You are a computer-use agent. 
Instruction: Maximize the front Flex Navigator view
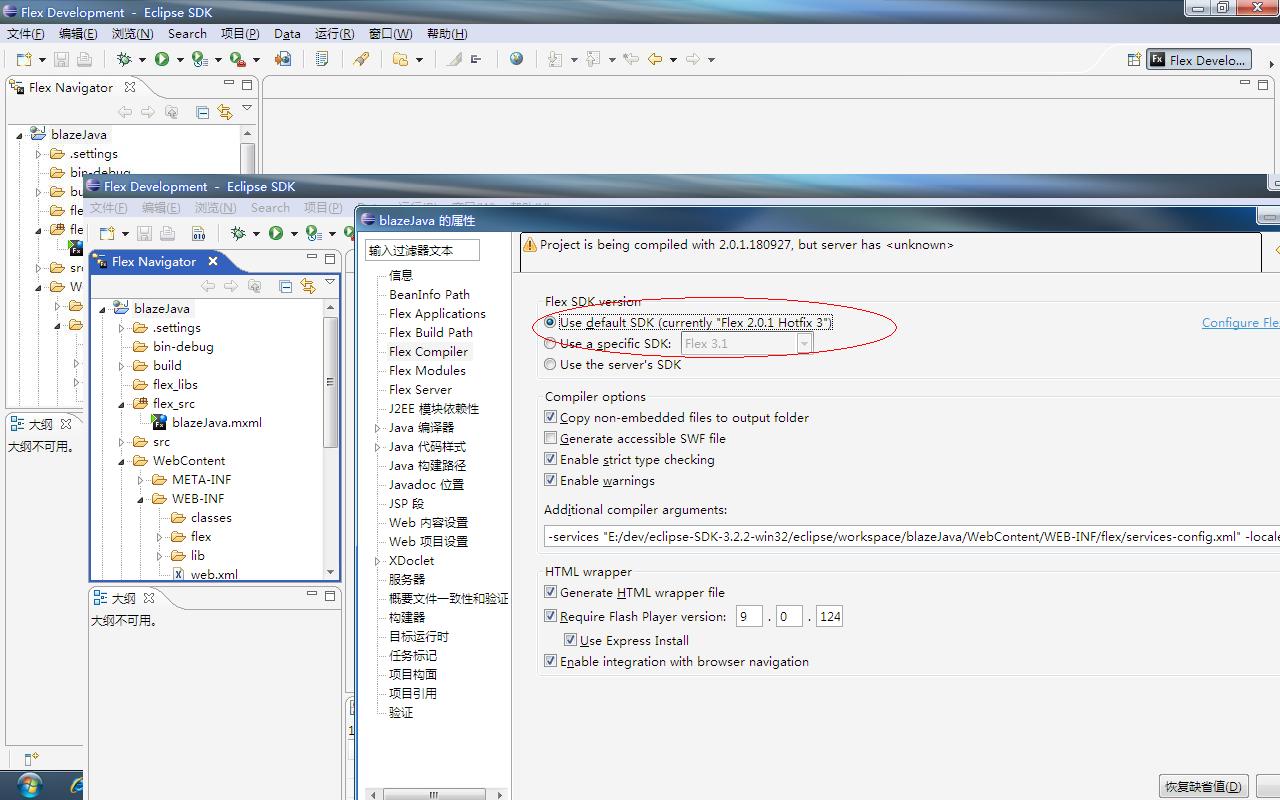click(x=330, y=259)
